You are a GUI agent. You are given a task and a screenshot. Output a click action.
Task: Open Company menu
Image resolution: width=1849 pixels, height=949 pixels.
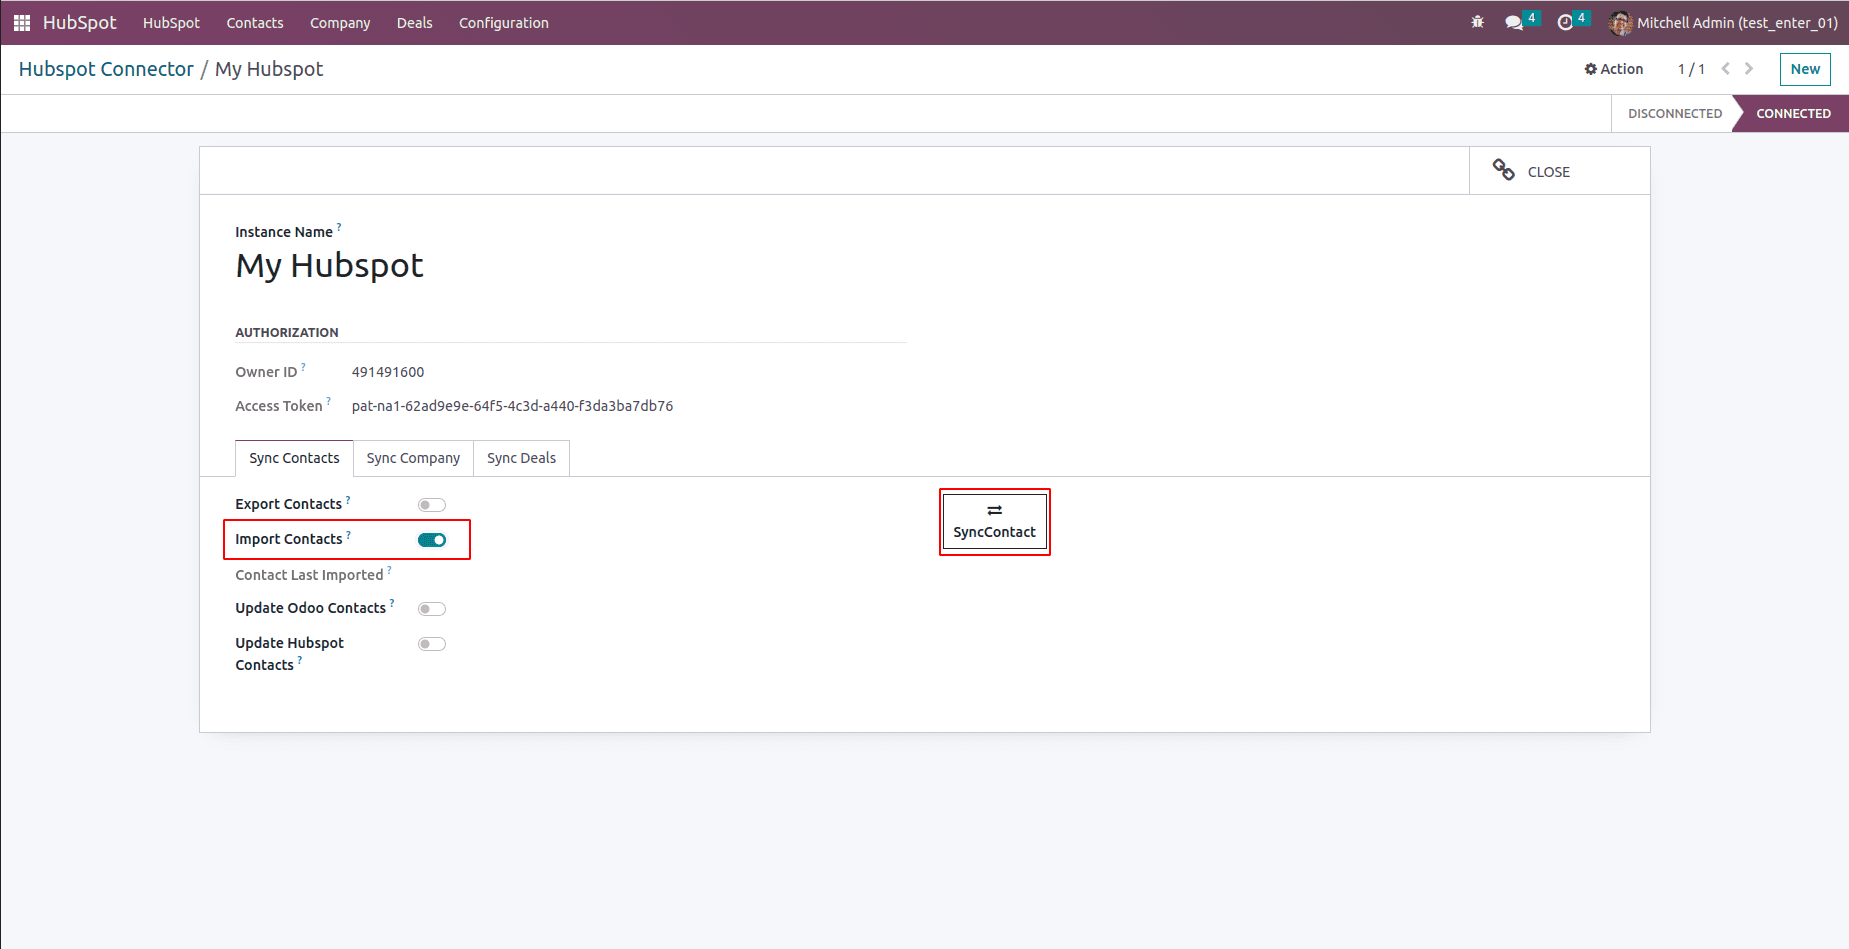pyautogui.click(x=340, y=22)
